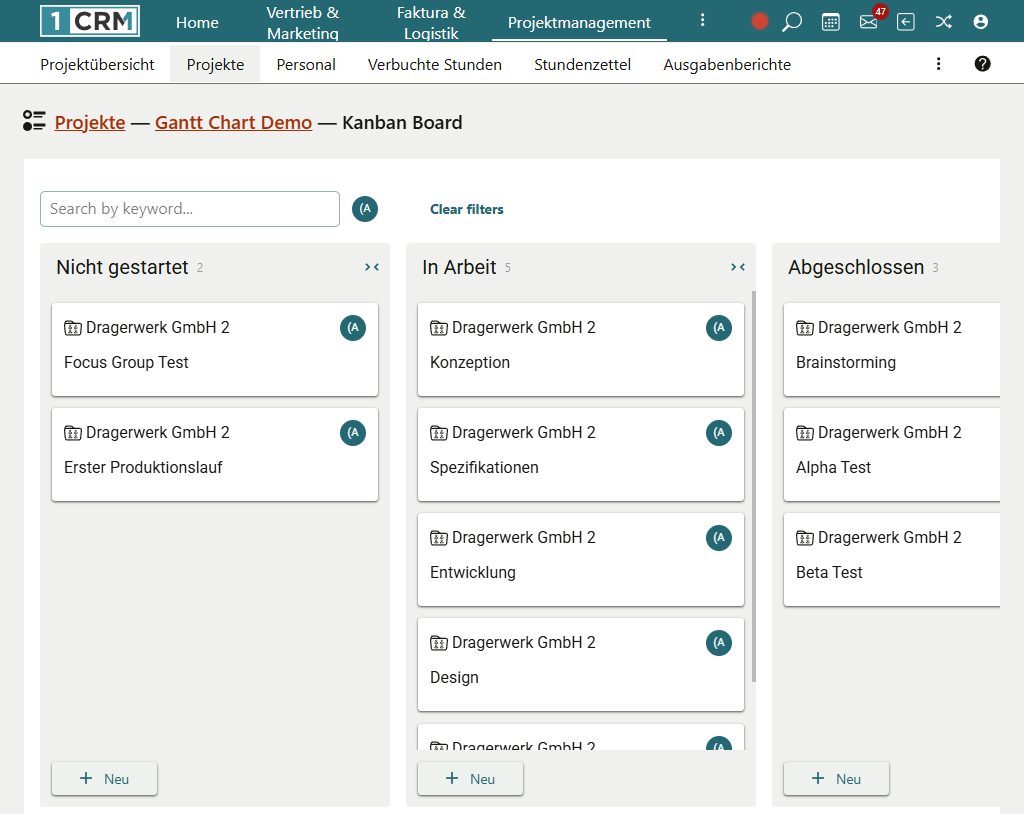Viewport: 1024px width, 814px height.
Task: Open the search magnifier icon
Action: (x=792, y=22)
